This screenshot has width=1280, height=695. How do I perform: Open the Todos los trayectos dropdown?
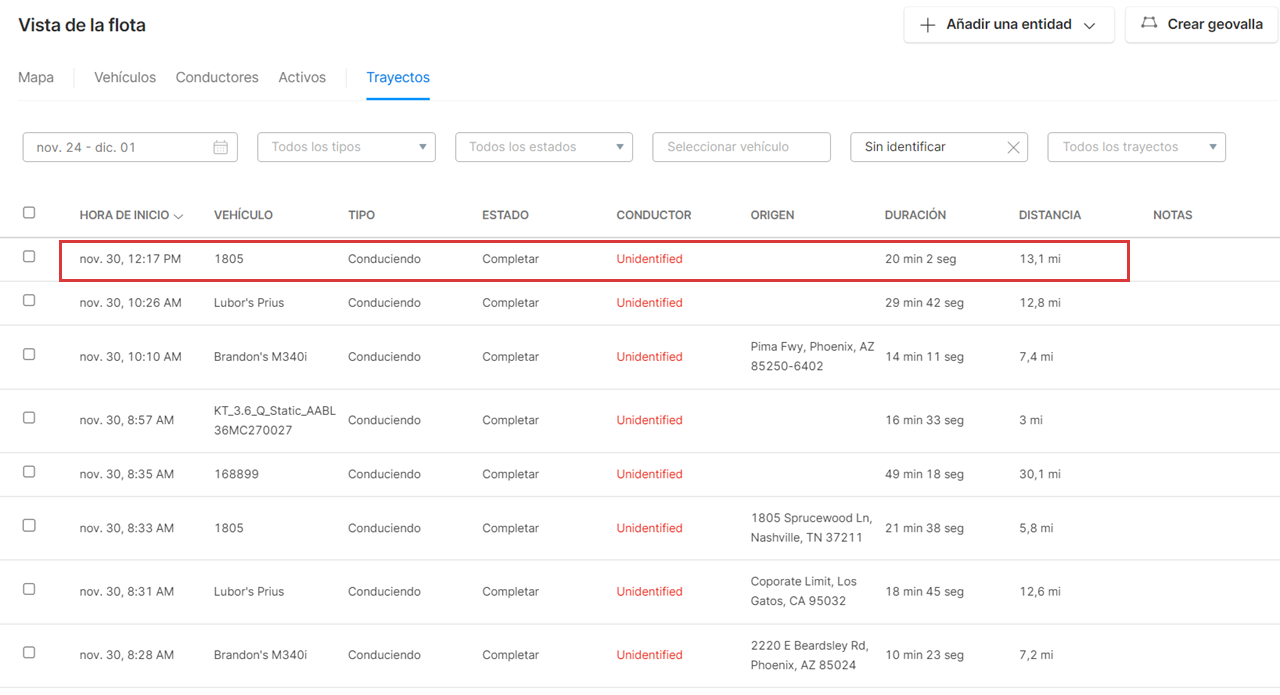[x=1137, y=147]
